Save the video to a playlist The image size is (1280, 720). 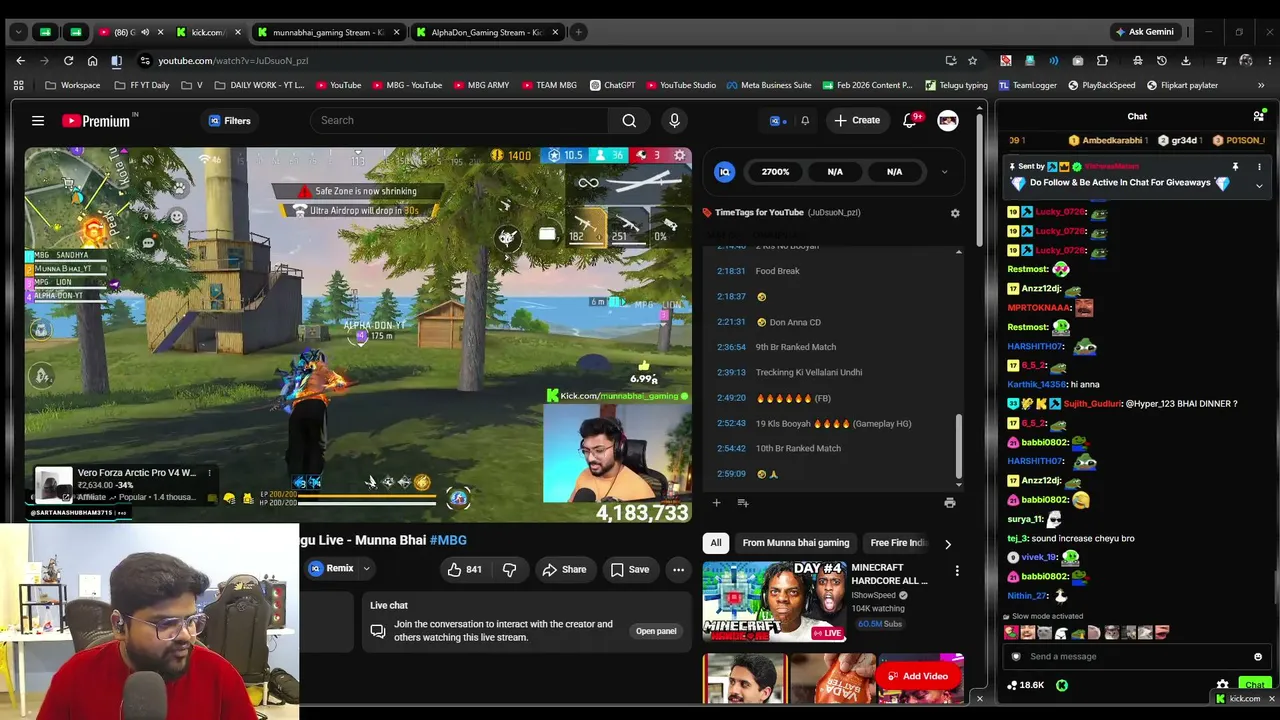click(630, 569)
